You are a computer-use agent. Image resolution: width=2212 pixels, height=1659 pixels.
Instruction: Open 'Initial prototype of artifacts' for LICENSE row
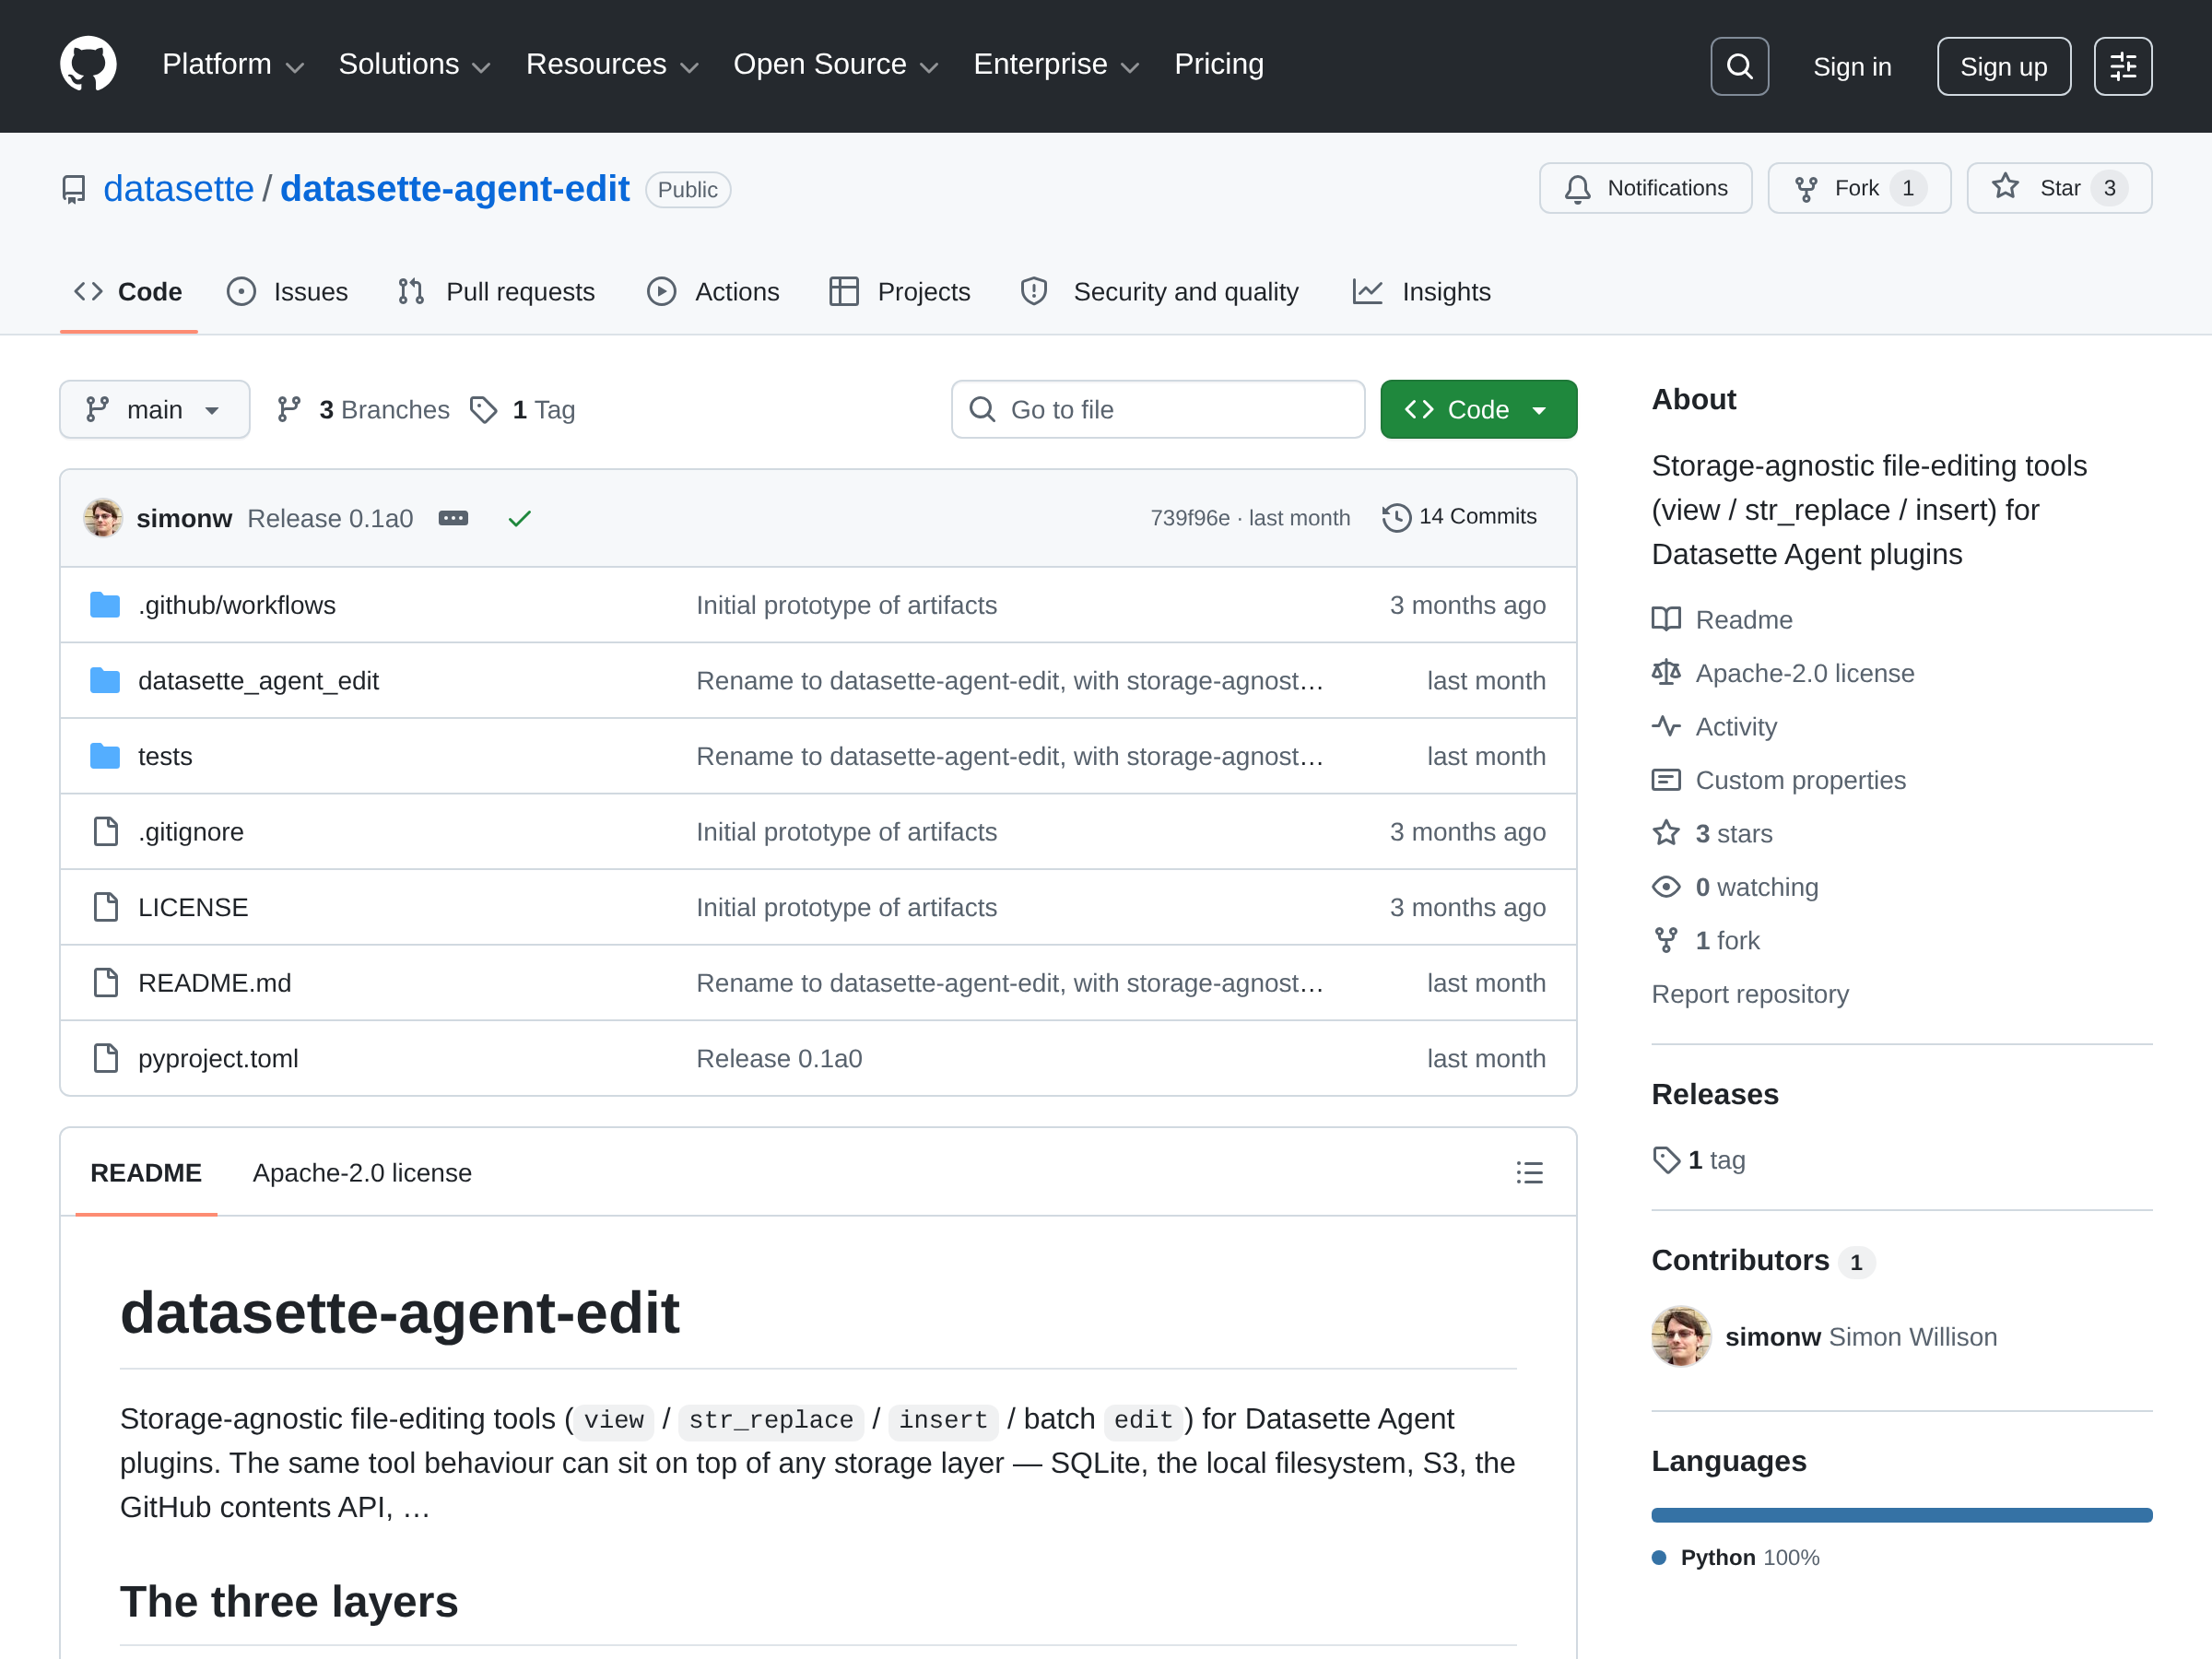tap(846, 907)
